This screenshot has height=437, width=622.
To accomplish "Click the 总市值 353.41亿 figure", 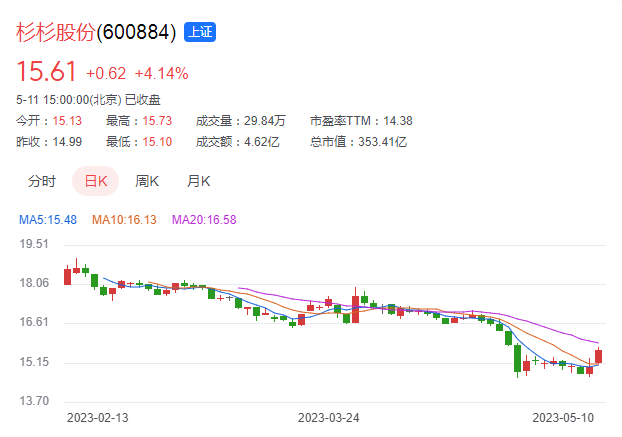I will point(382,142).
